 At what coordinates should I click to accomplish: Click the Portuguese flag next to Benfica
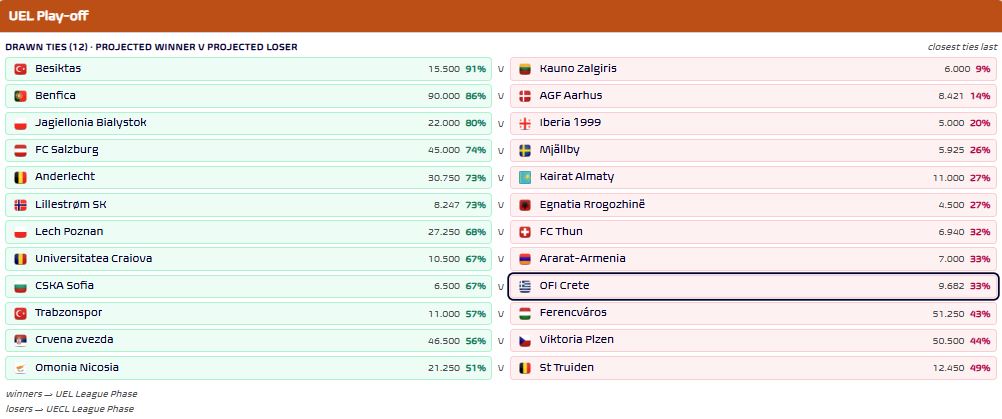(x=20, y=96)
